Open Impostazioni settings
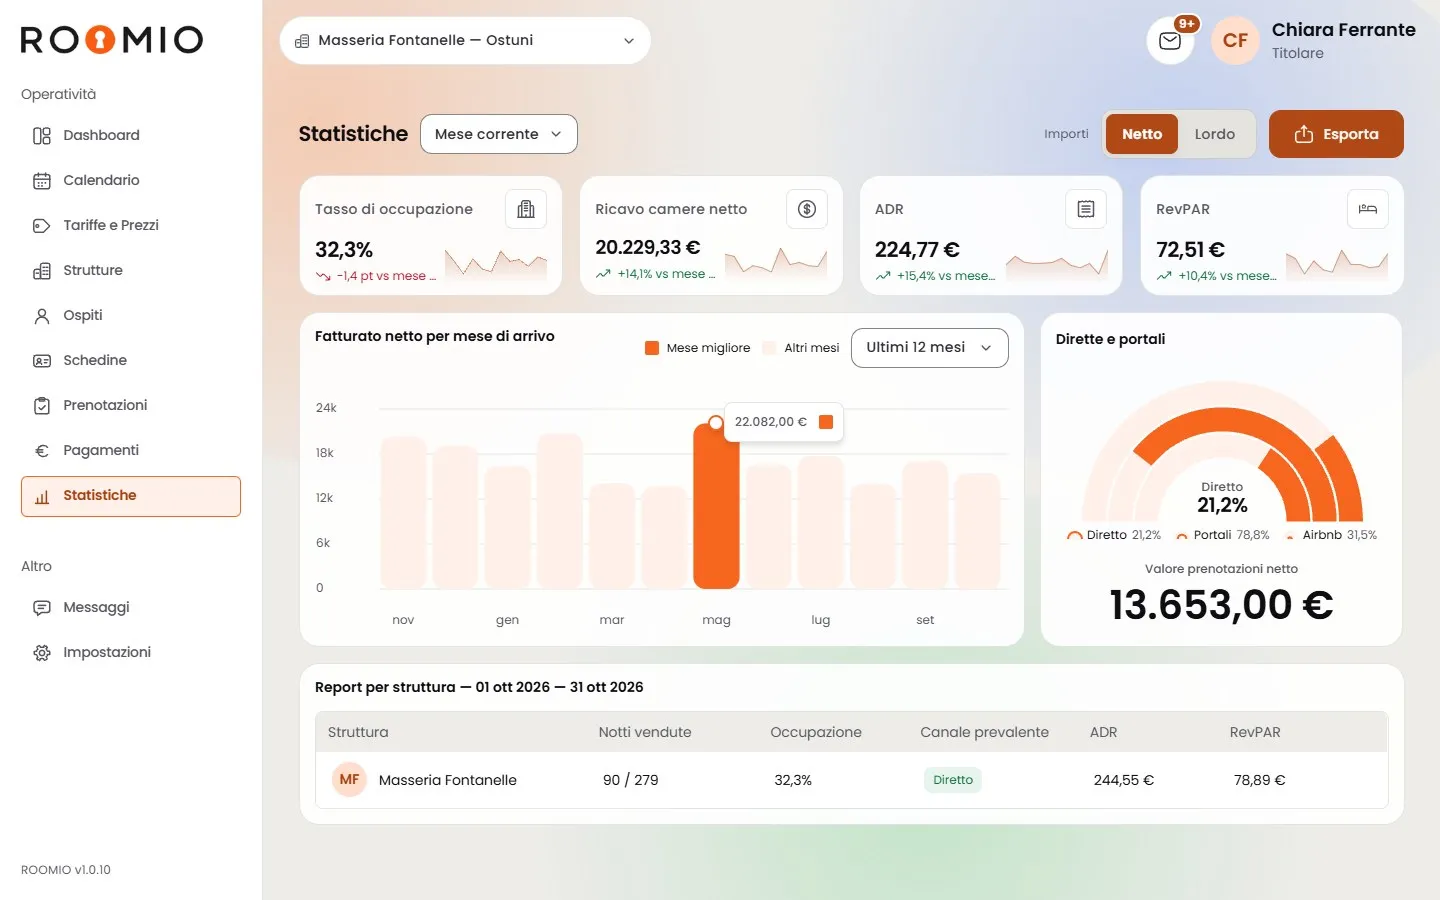Viewport: 1440px width, 900px height. (x=131, y=653)
